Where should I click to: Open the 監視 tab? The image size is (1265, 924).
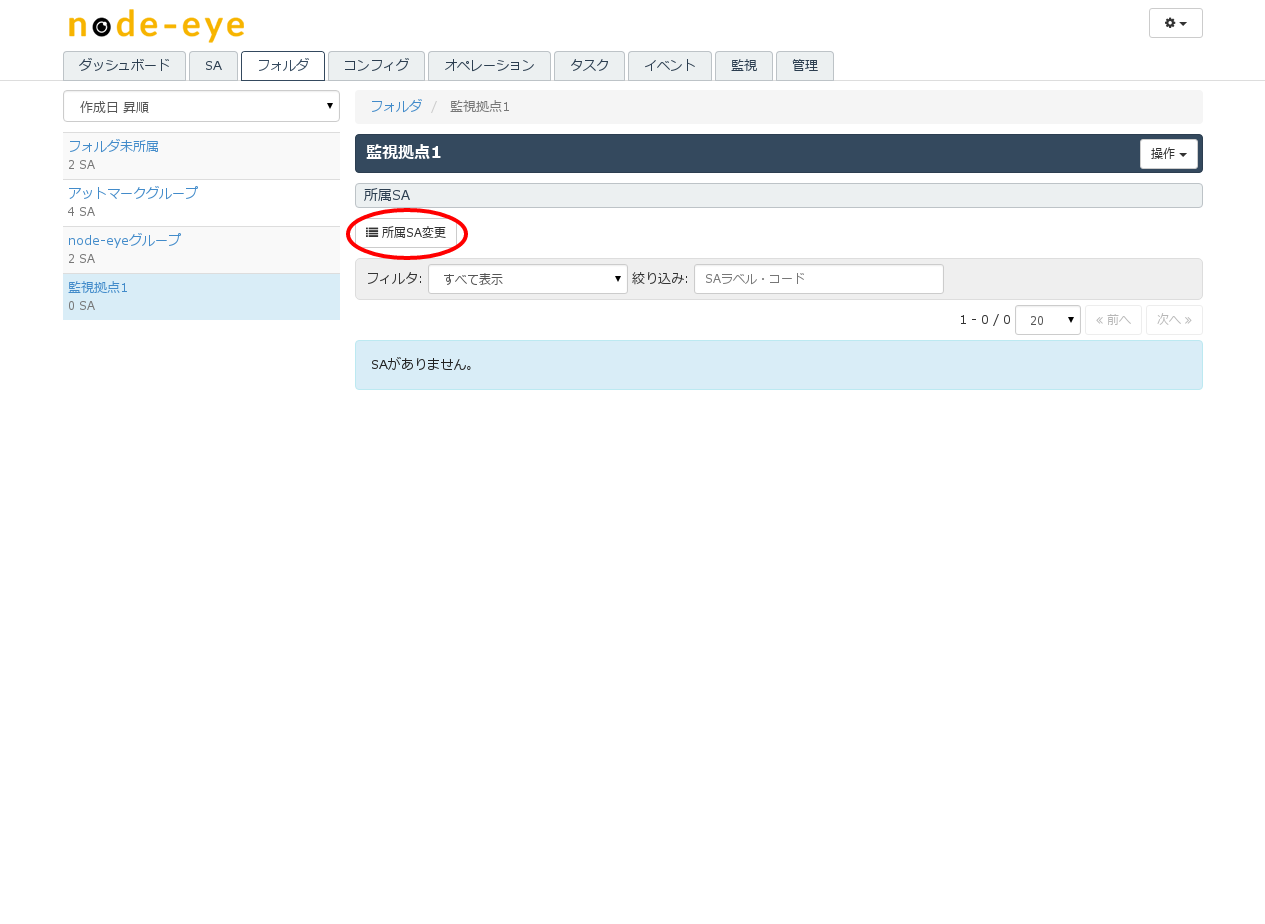point(744,65)
